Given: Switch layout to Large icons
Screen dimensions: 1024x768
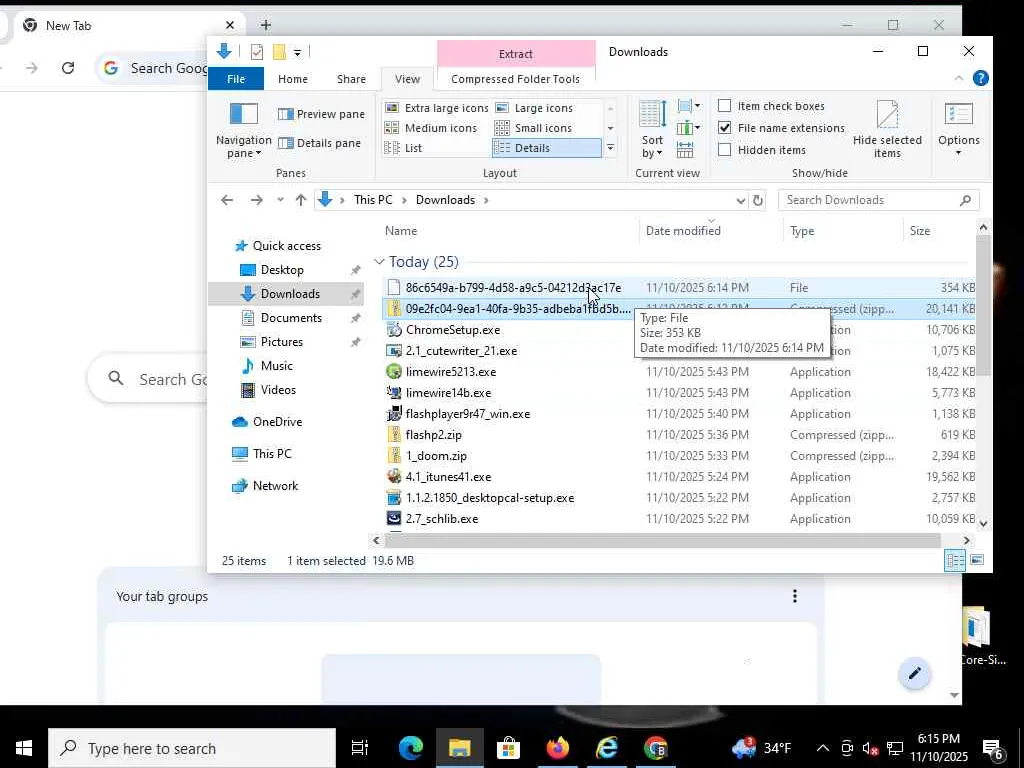Looking at the screenshot, I should pyautogui.click(x=534, y=108).
